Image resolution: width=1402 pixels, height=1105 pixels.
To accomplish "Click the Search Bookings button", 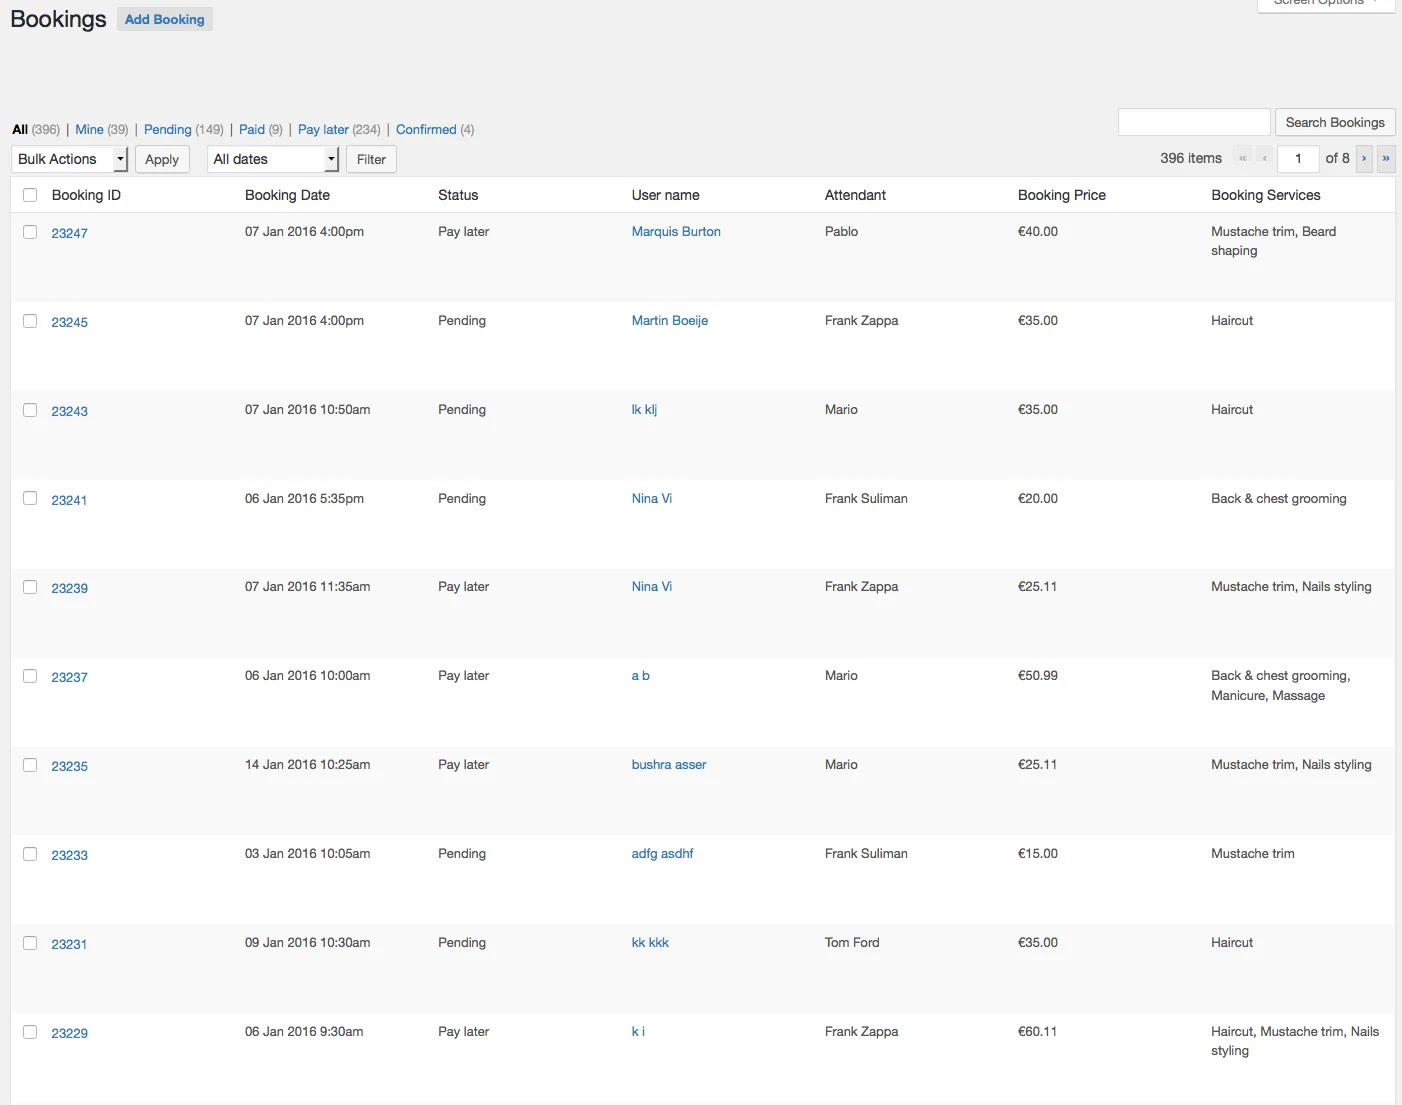I will [1335, 122].
